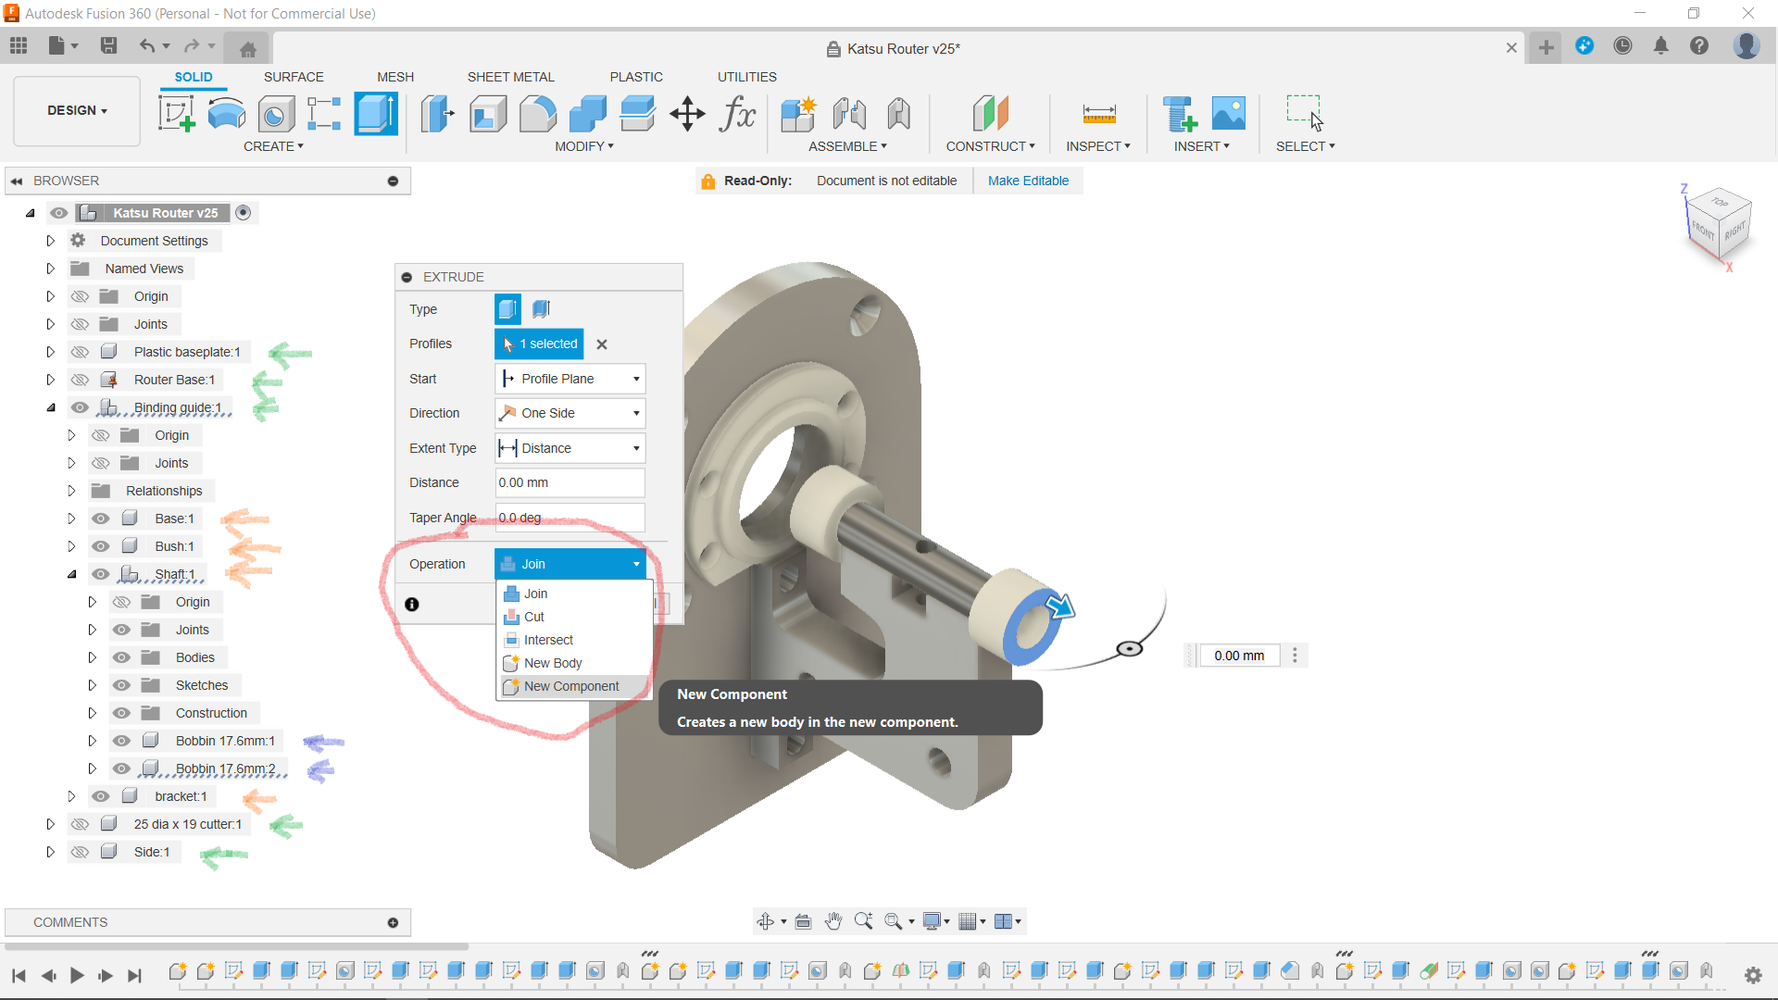Click the Insert Canvas image icon

point(1229,113)
